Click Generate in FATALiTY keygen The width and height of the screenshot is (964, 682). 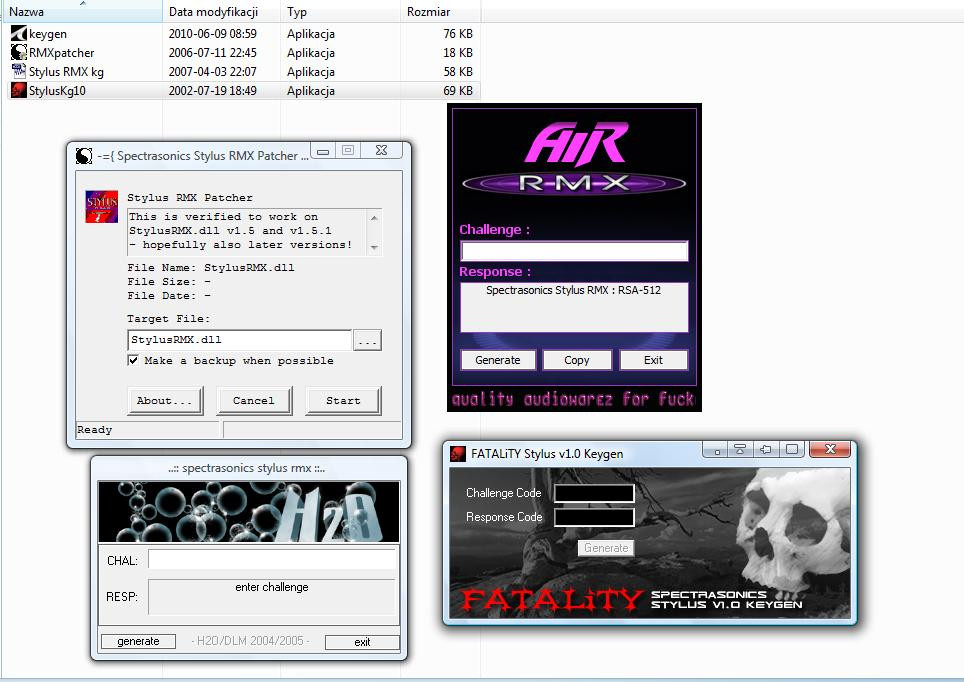pyautogui.click(x=606, y=548)
